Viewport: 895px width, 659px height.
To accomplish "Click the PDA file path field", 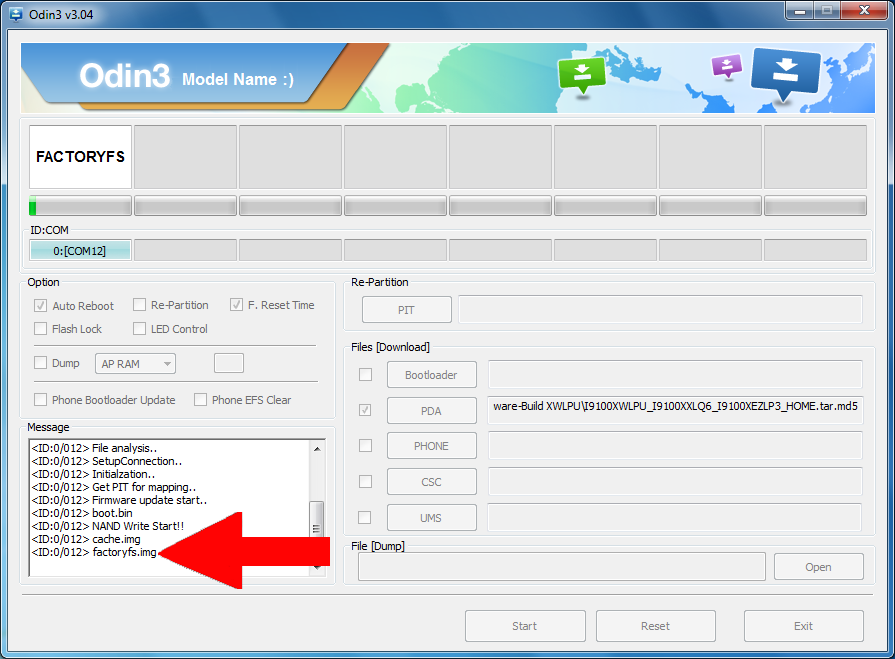I will tap(675, 410).
